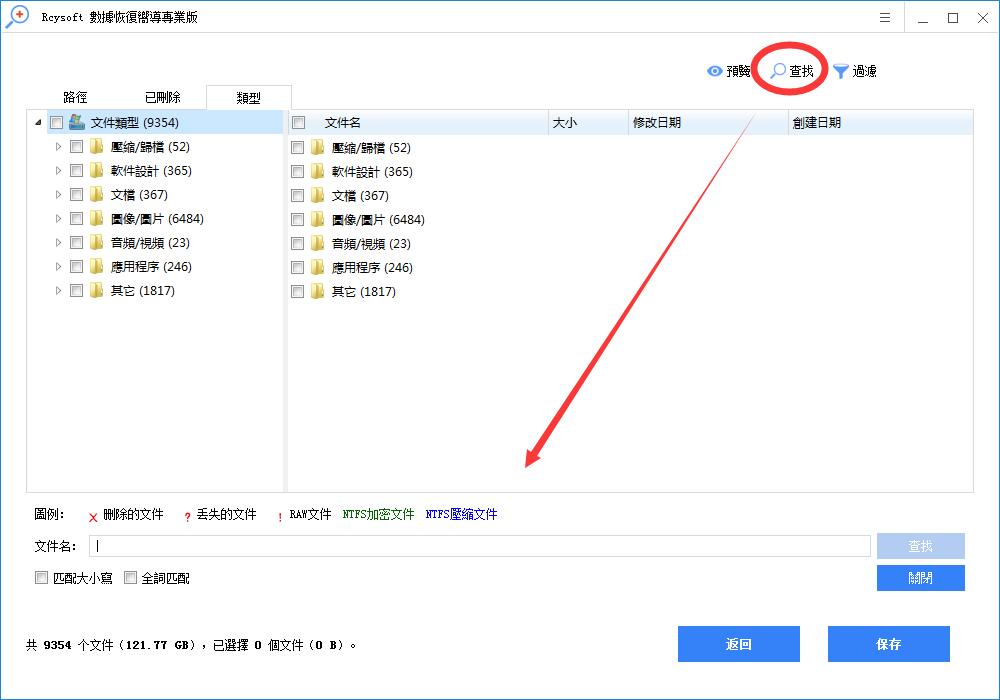1000x700 pixels.
Task: Click the 文件名 search input field
Action: point(480,546)
